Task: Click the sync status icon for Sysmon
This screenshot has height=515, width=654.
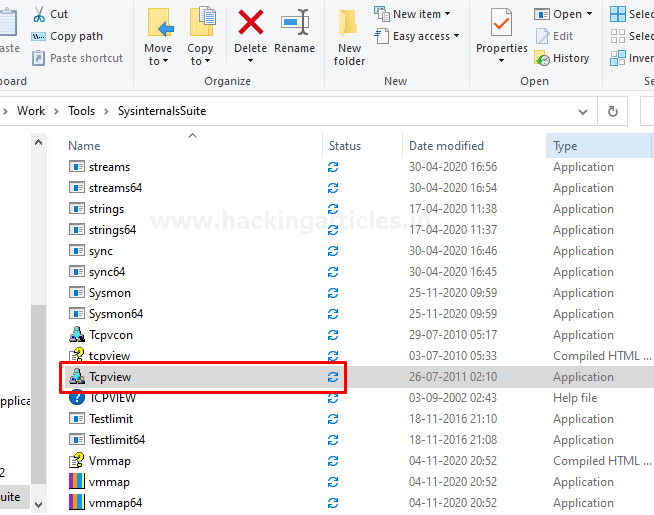Action: point(333,293)
